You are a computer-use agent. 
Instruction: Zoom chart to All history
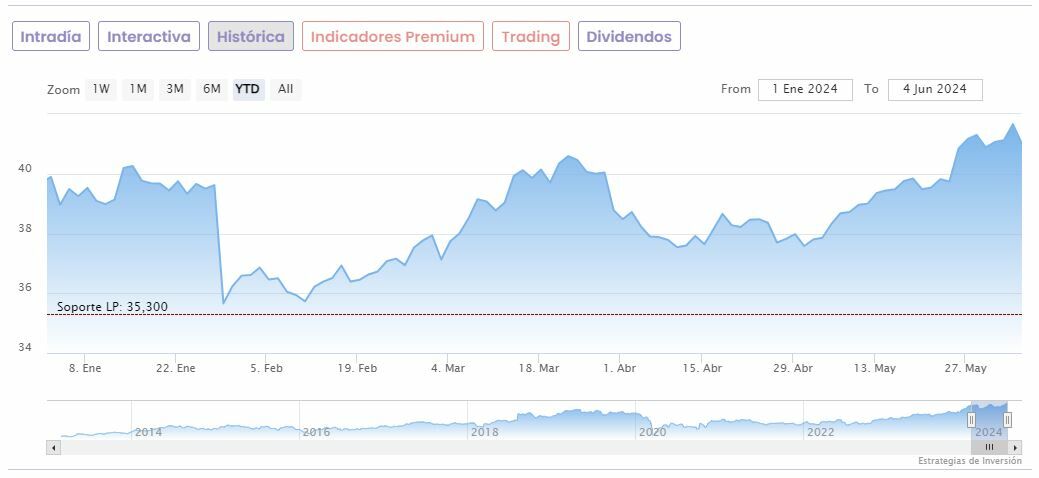[286, 89]
